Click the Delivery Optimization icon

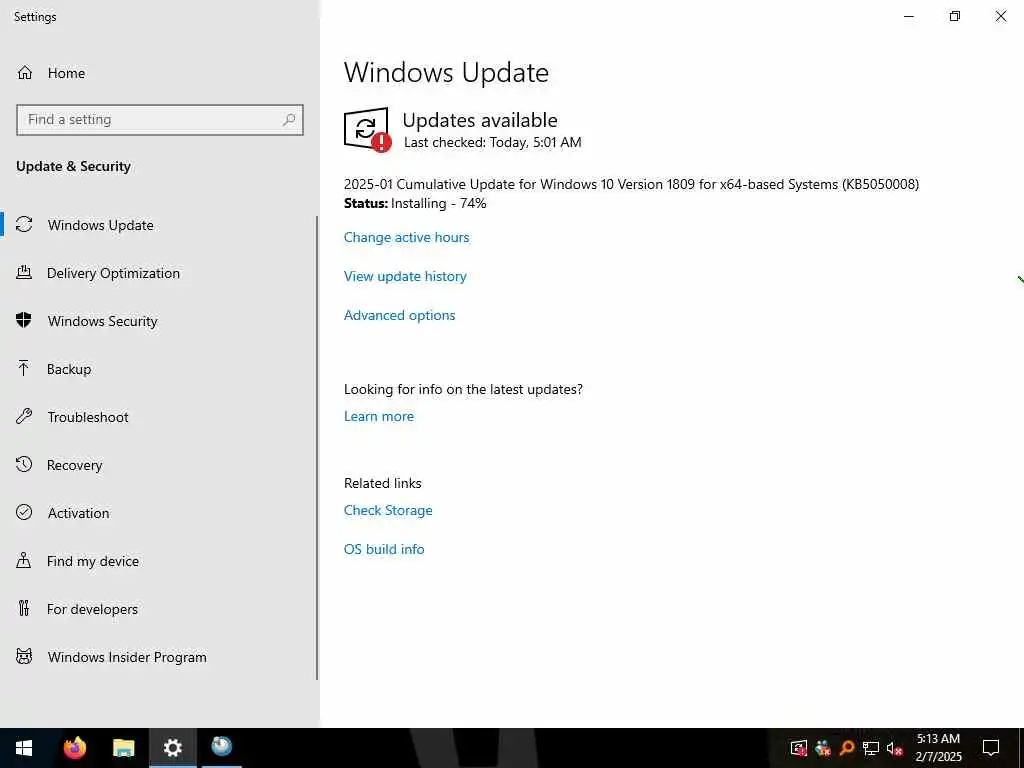[24, 272]
